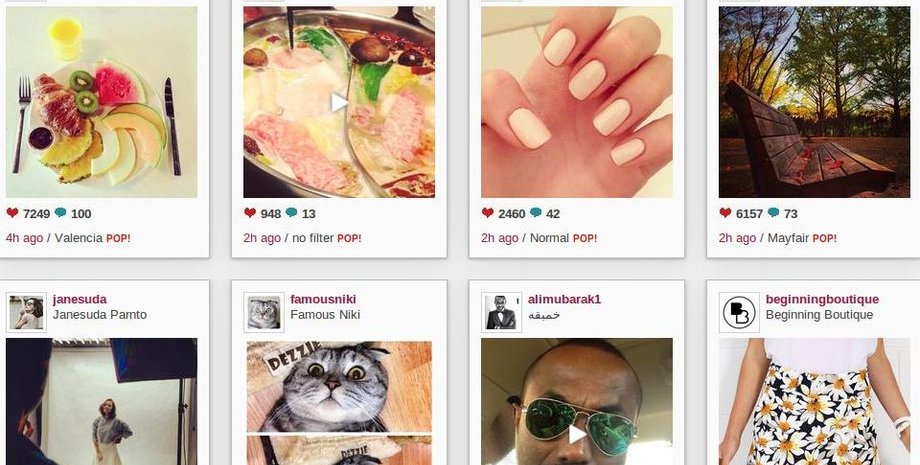The width and height of the screenshot is (920, 465).
Task: Click the '4h ago' timestamp link
Action: [x=24, y=238]
